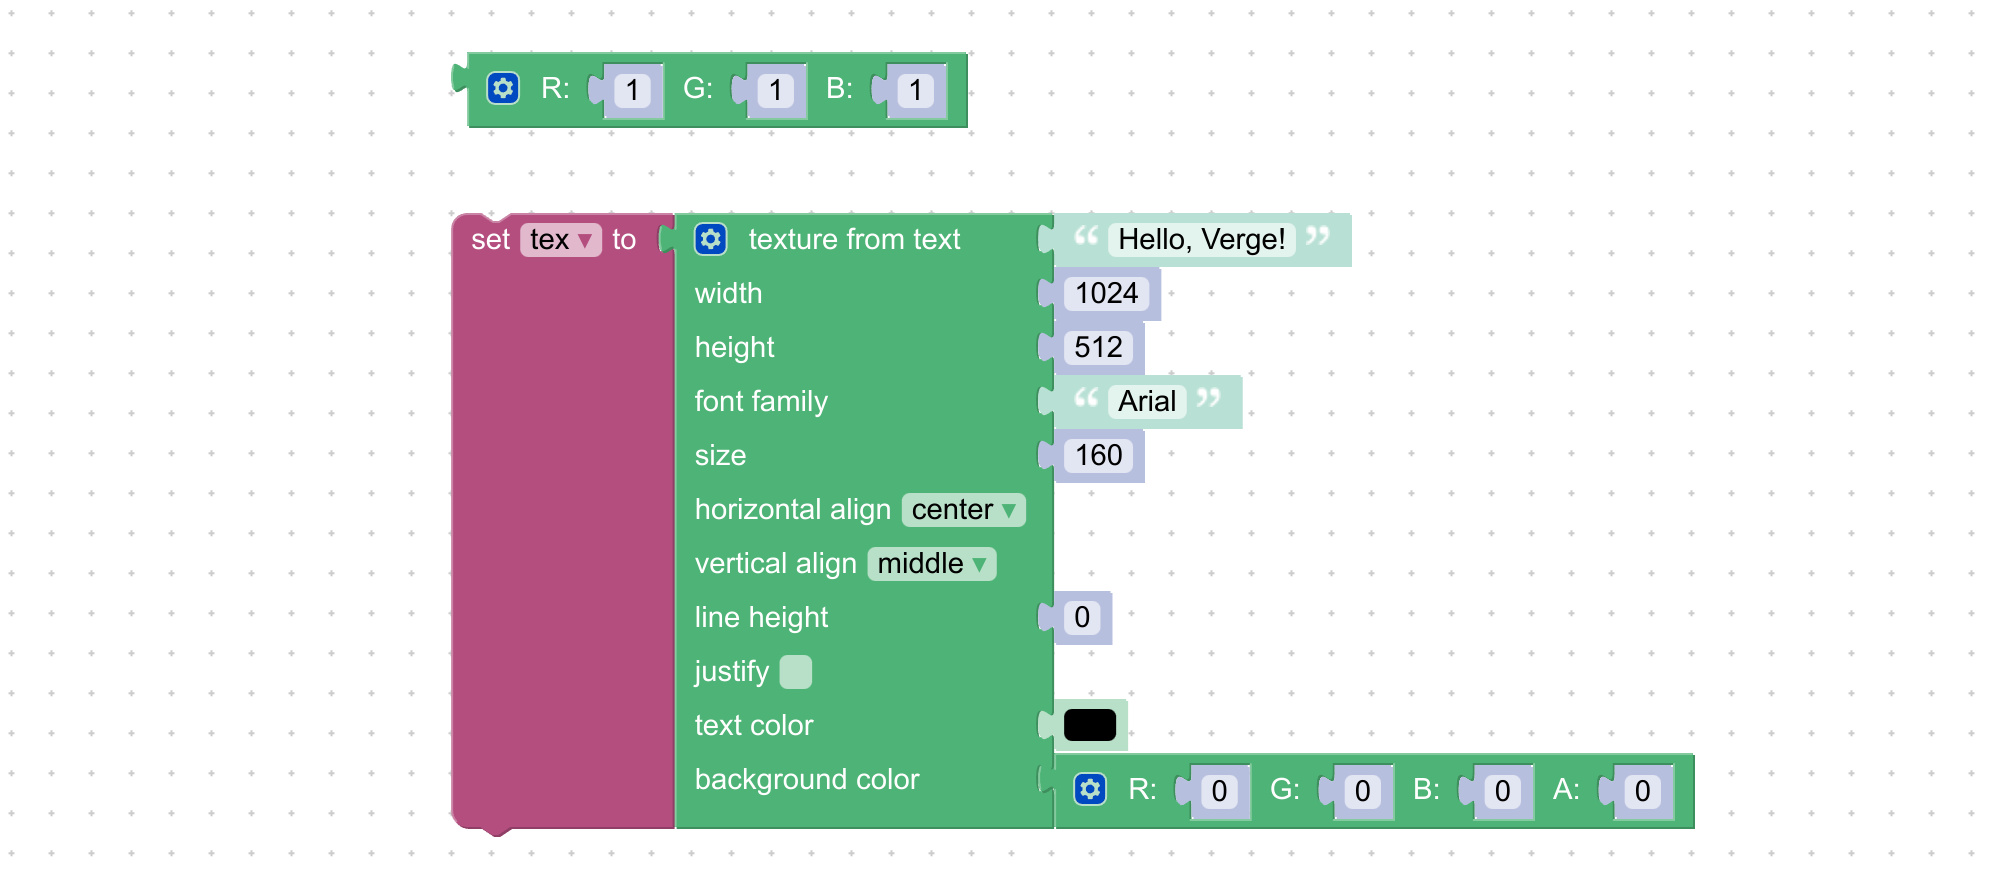
Task: Edit the B value 0 in the background color block
Action: coord(1502,791)
